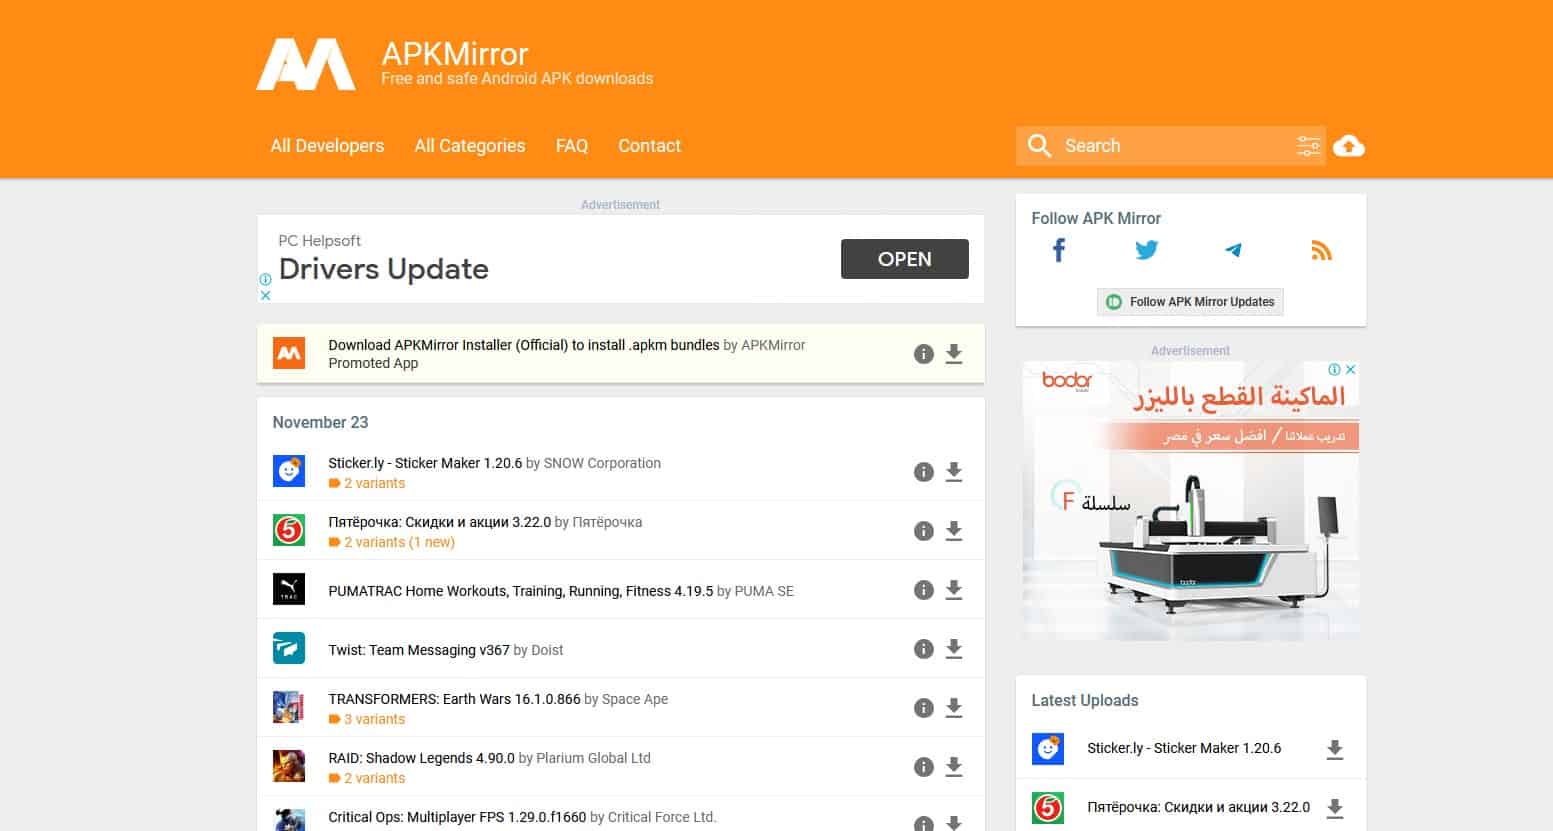The image size is (1553, 831).
Task: Download Sticker.ly from November 23 list
Action: coord(954,472)
